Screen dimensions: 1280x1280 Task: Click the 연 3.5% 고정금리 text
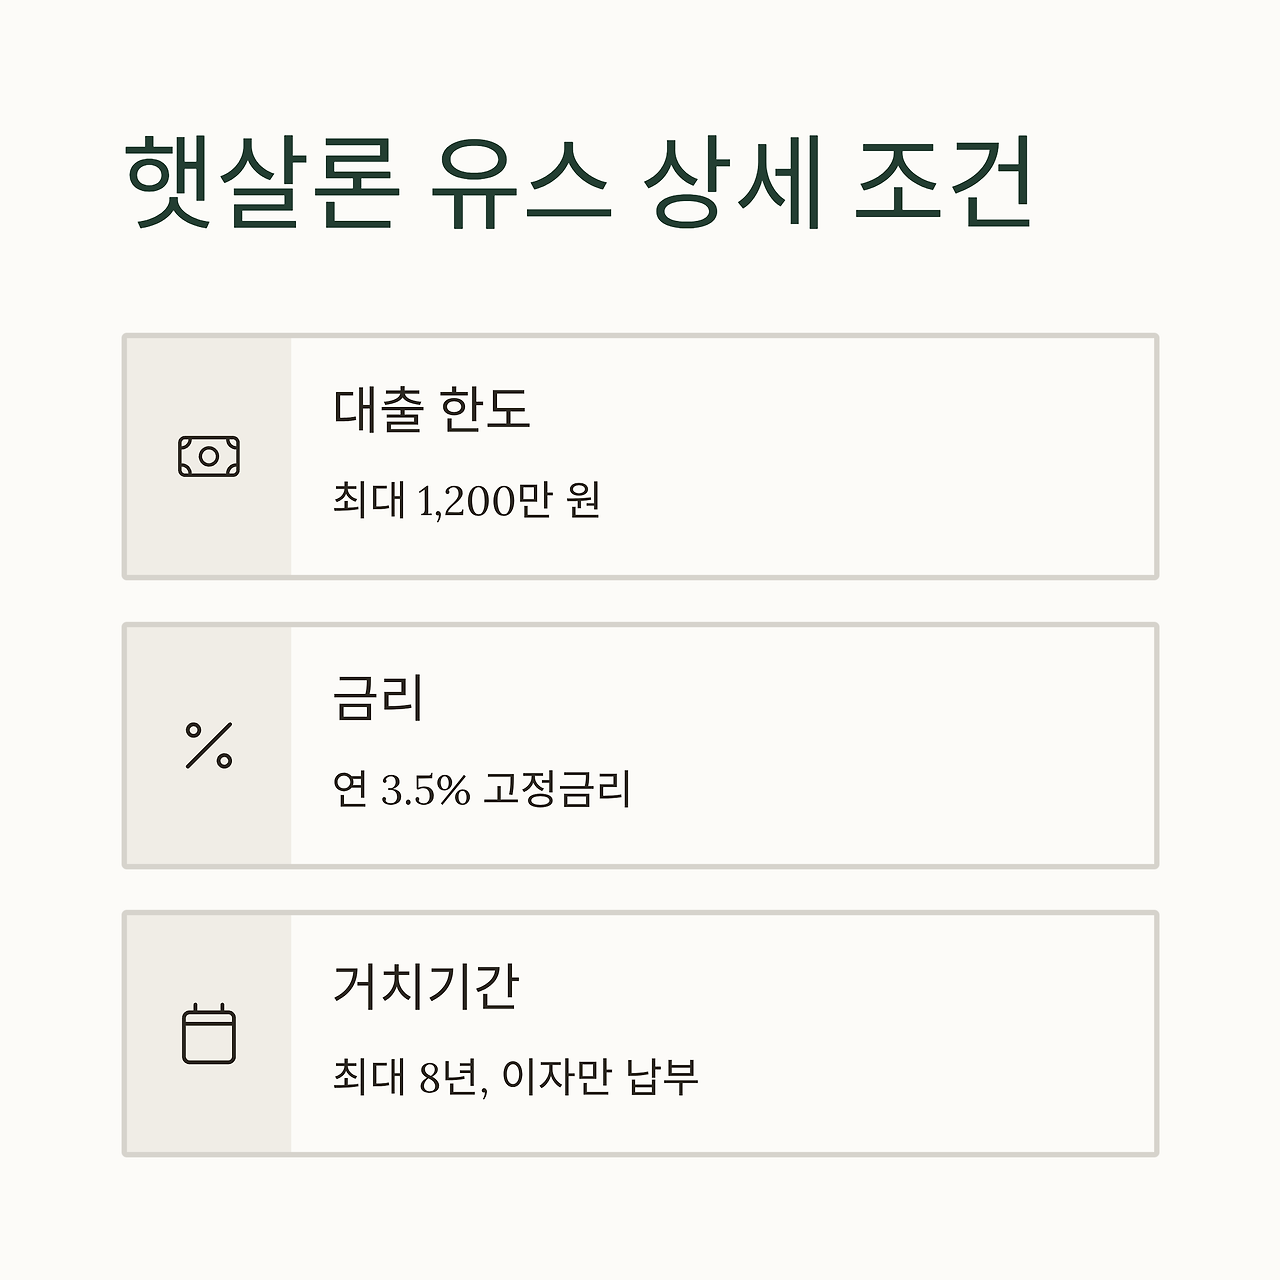pos(482,789)
